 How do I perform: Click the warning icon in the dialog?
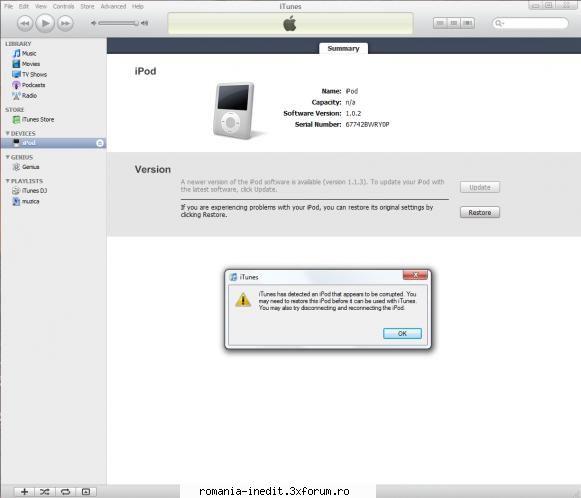coord(243,300)
